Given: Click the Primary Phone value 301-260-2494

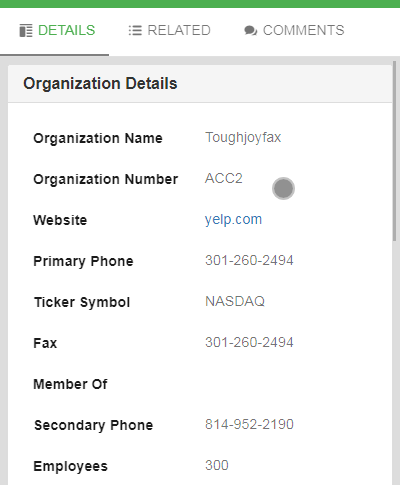Looking at the screenshot, I should [249, 260].
